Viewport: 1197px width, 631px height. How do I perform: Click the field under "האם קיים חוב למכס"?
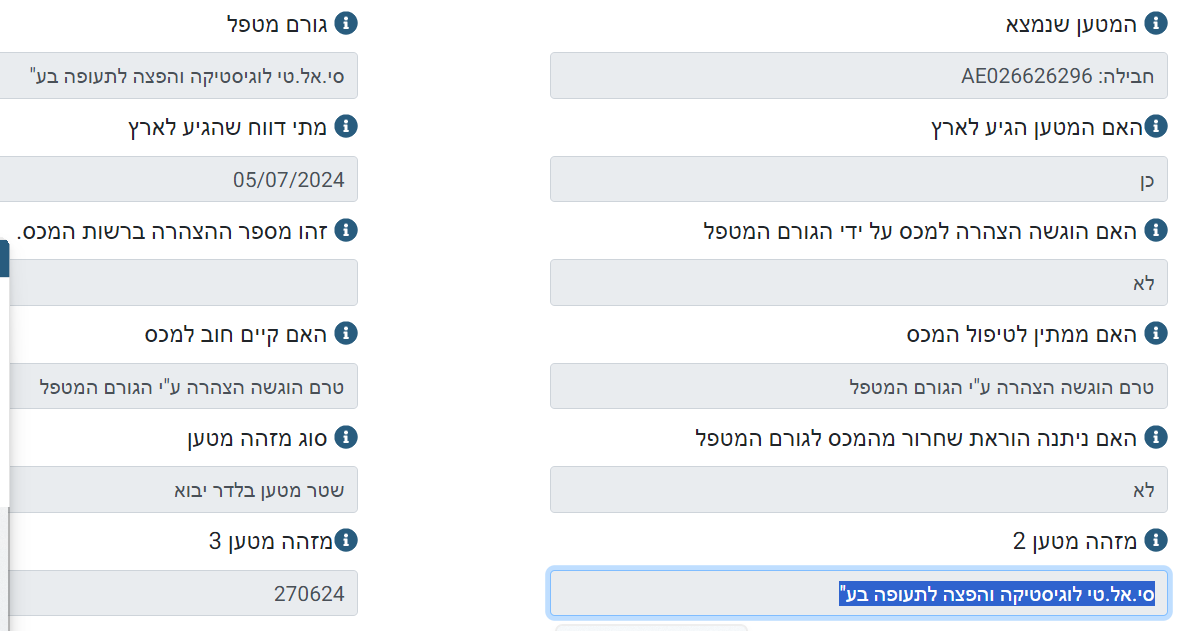pos(178,387)
